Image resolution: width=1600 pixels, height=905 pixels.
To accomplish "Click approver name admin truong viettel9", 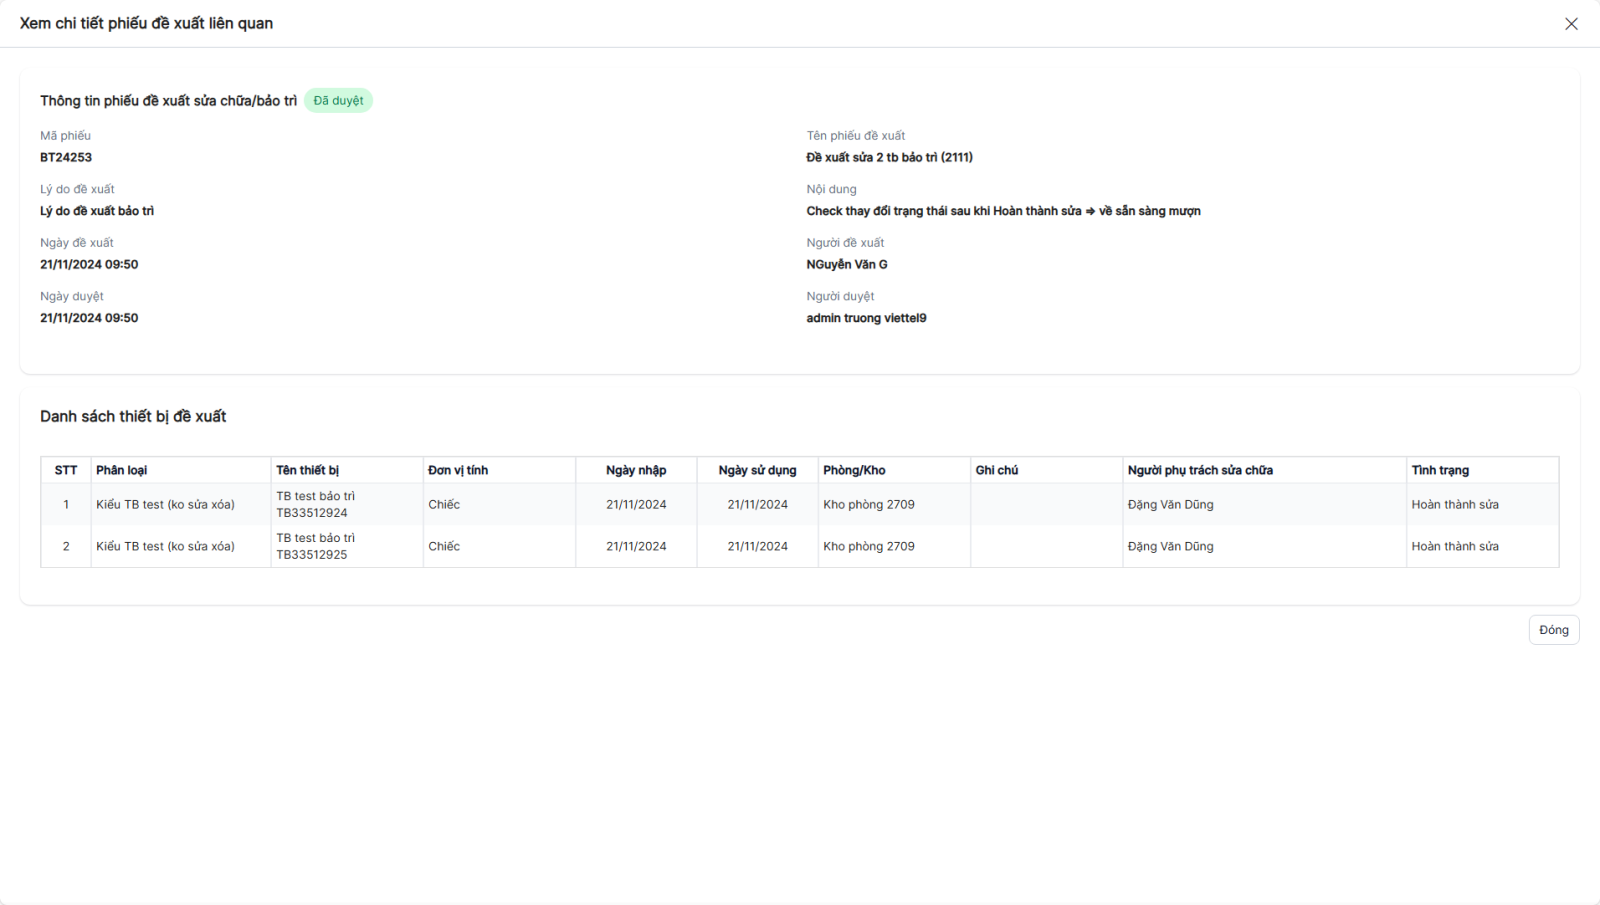I will [x=866, y=318].
